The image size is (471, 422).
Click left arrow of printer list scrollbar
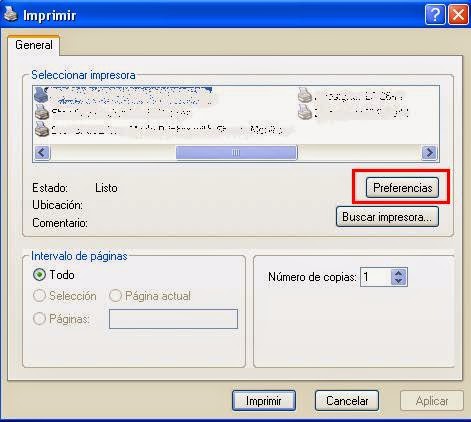(42, 153)
